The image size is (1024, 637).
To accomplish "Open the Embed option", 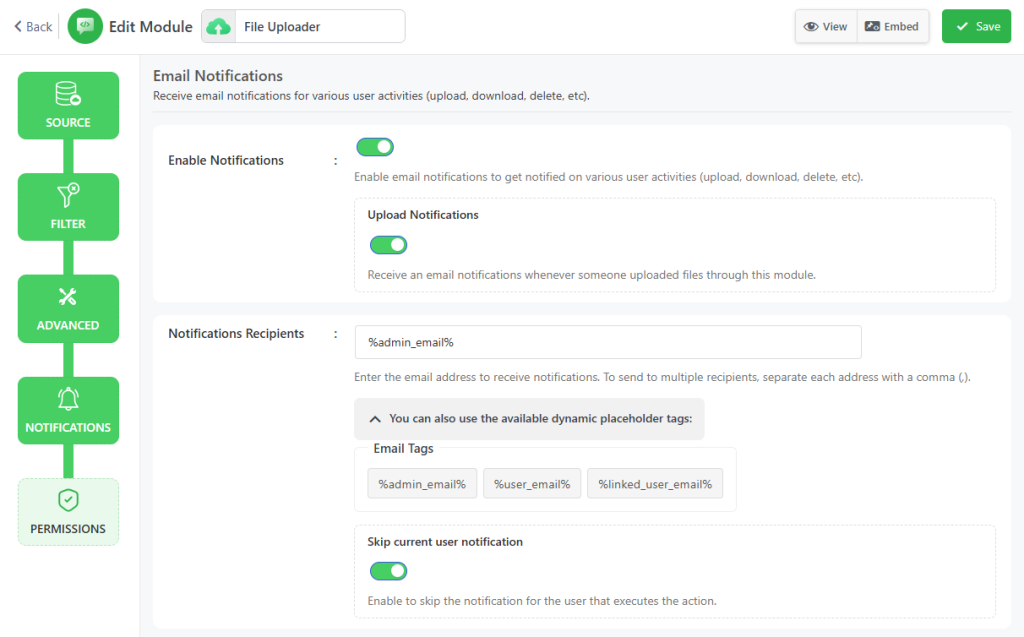I will [x=892, y=27].
